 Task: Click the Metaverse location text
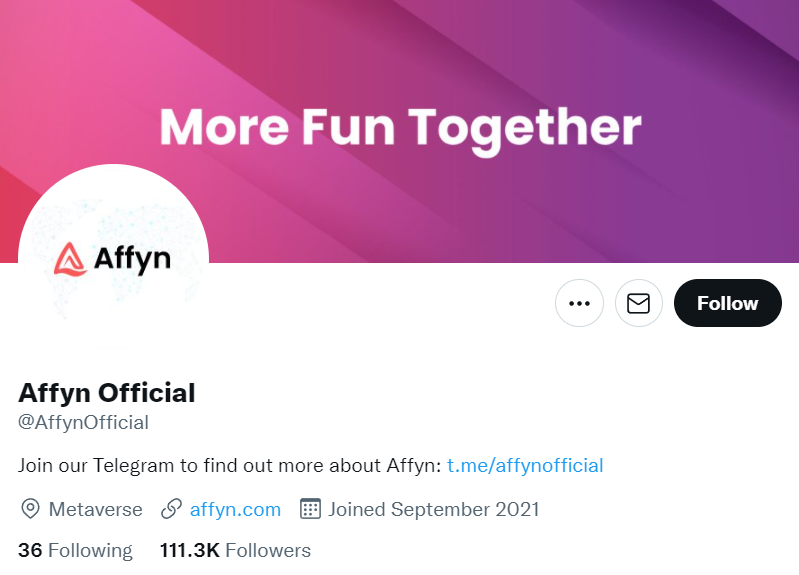(95, 509)
